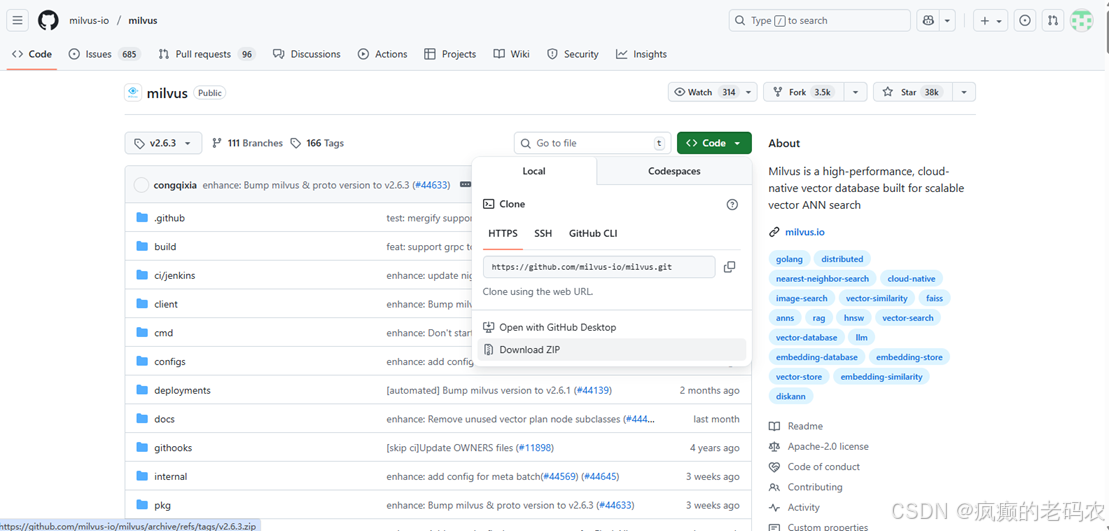The height and width of the screenshot is (531, 1109).
Task: Open Copilot chat icon in header
Action: (928, 21)
